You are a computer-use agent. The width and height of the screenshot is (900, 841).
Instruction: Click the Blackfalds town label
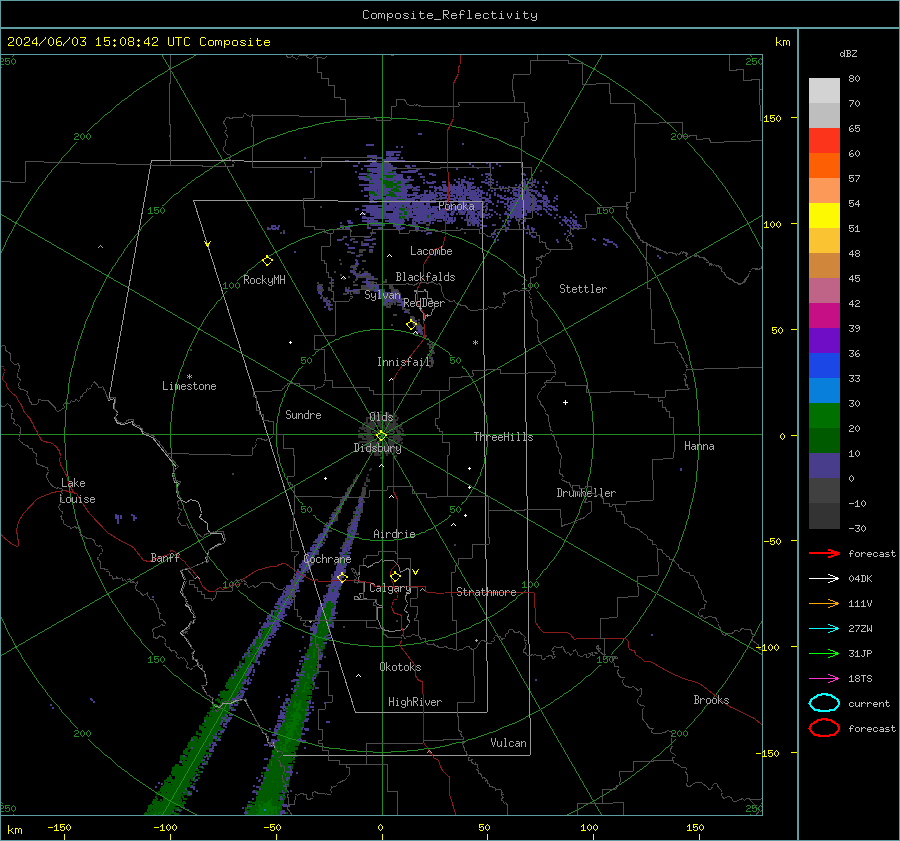(x=425, y=277)
